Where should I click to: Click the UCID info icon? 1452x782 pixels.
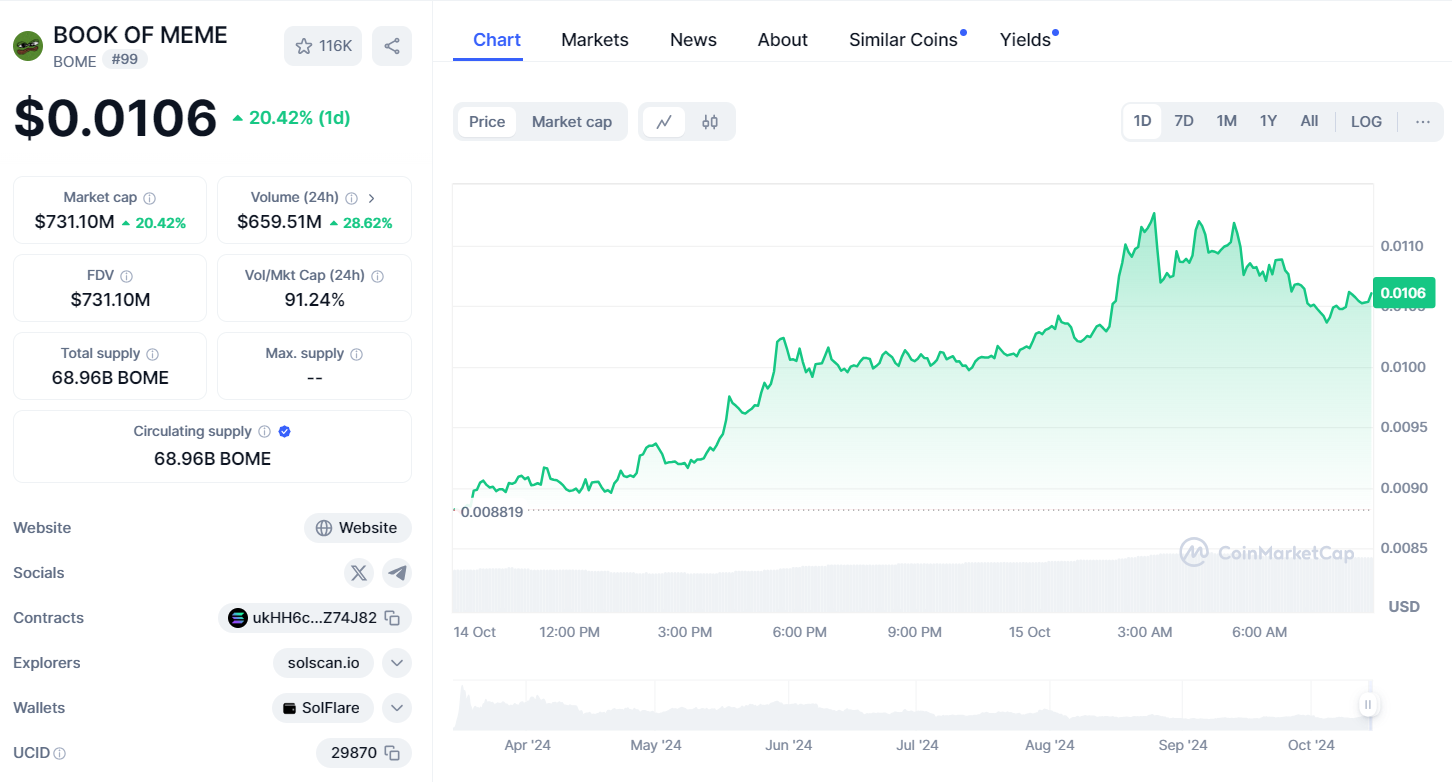click(x=60, y=753)
